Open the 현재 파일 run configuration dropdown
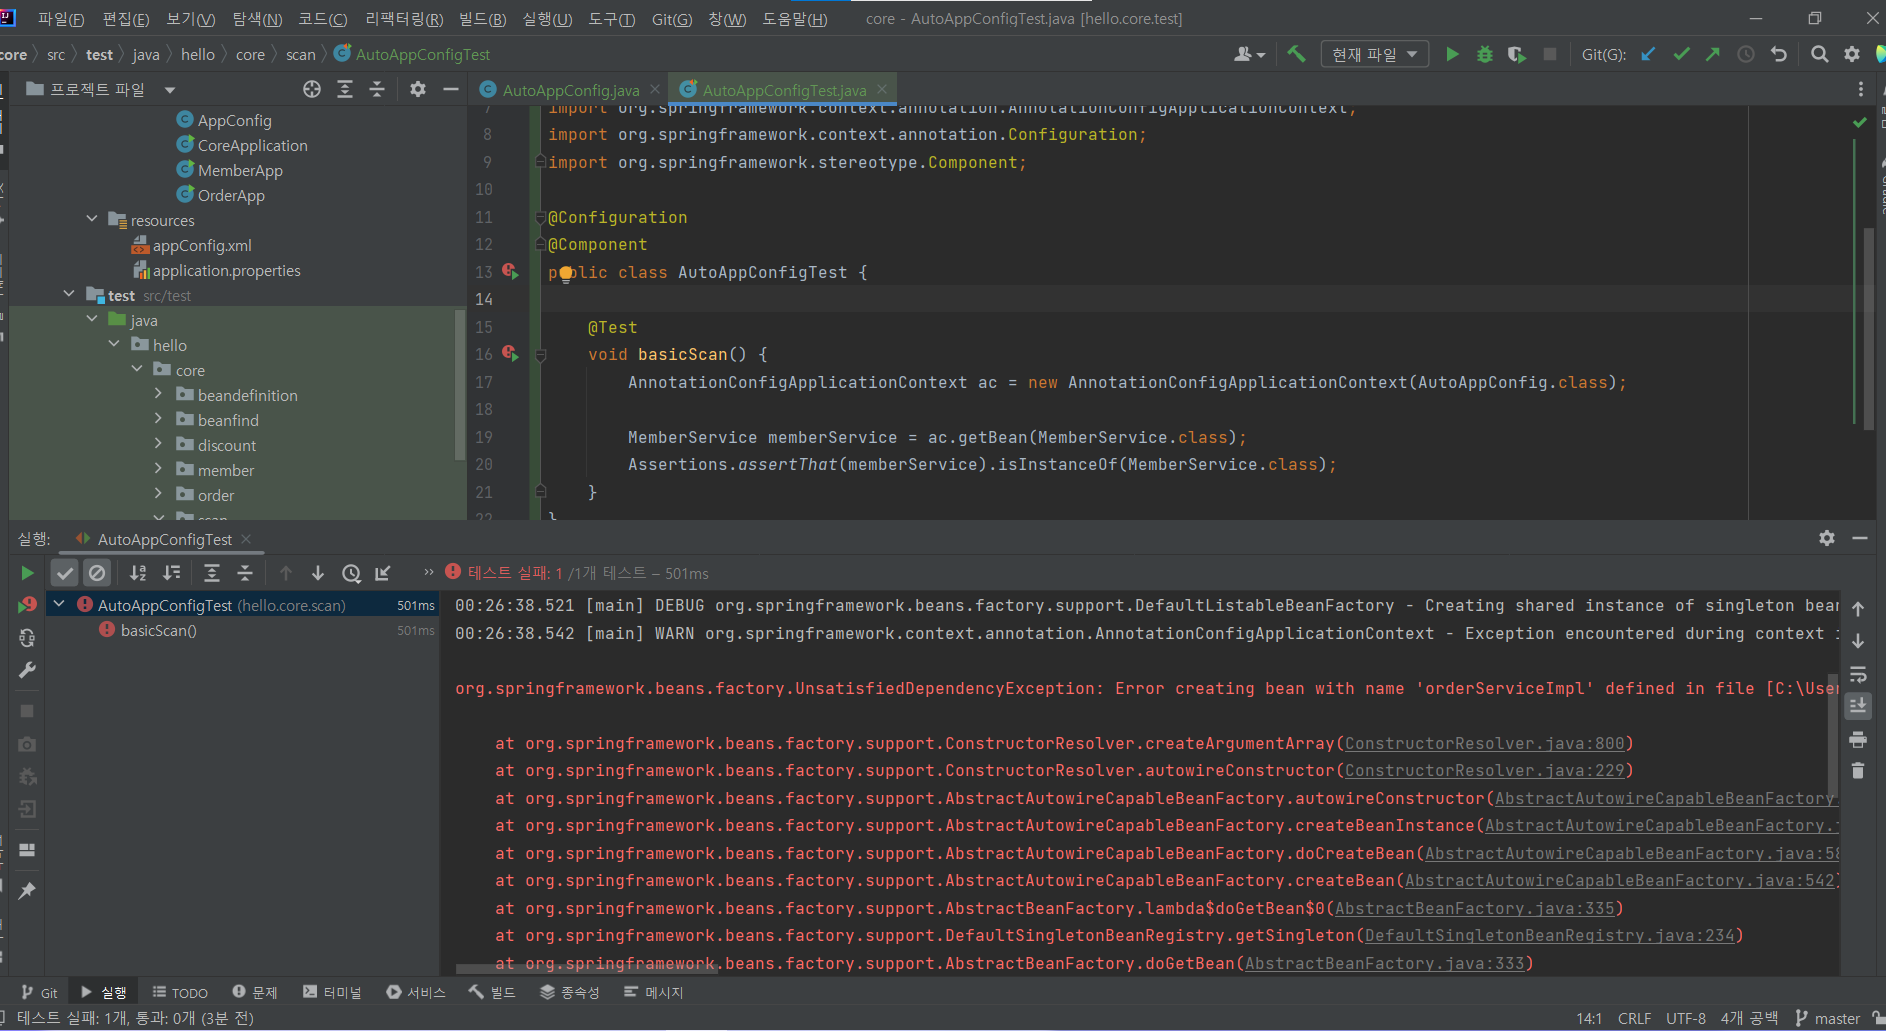The height and width of the screenshot is (1031, 1886). [x=1374, y=54]
